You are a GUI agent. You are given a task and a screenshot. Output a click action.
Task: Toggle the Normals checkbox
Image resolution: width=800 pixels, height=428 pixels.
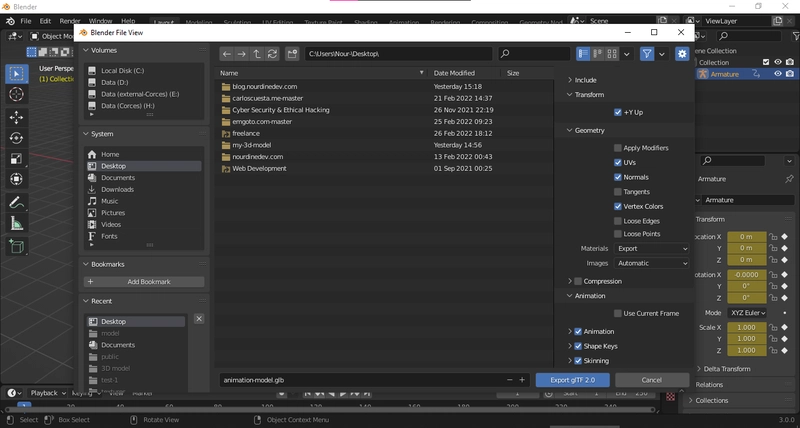click(618, 178)
